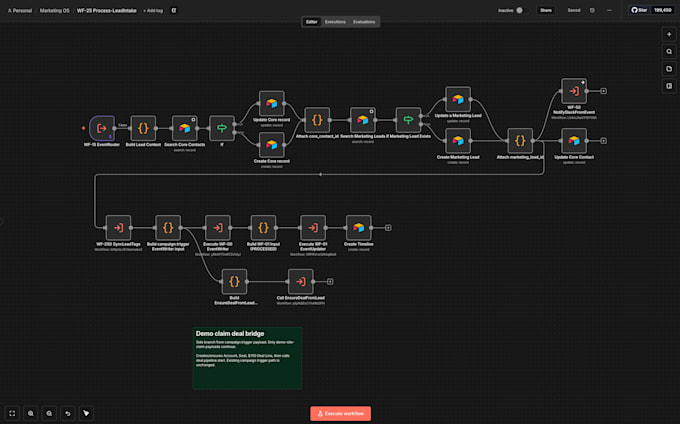Click the Saved status text
680x424 pixels.
[x=574, y=10]
